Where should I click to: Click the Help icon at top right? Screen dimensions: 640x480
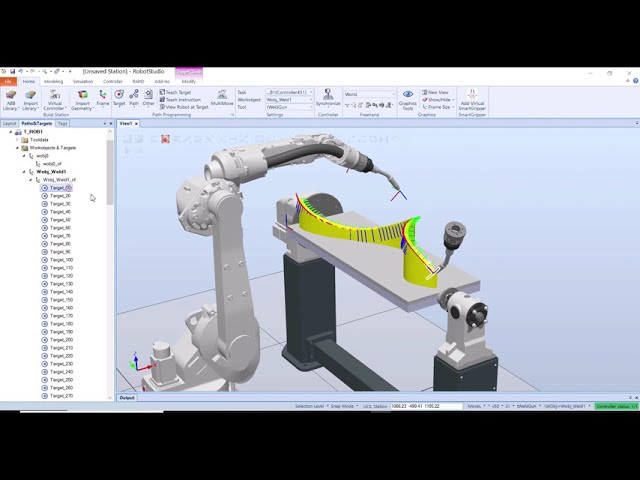[x=636, y=81]
